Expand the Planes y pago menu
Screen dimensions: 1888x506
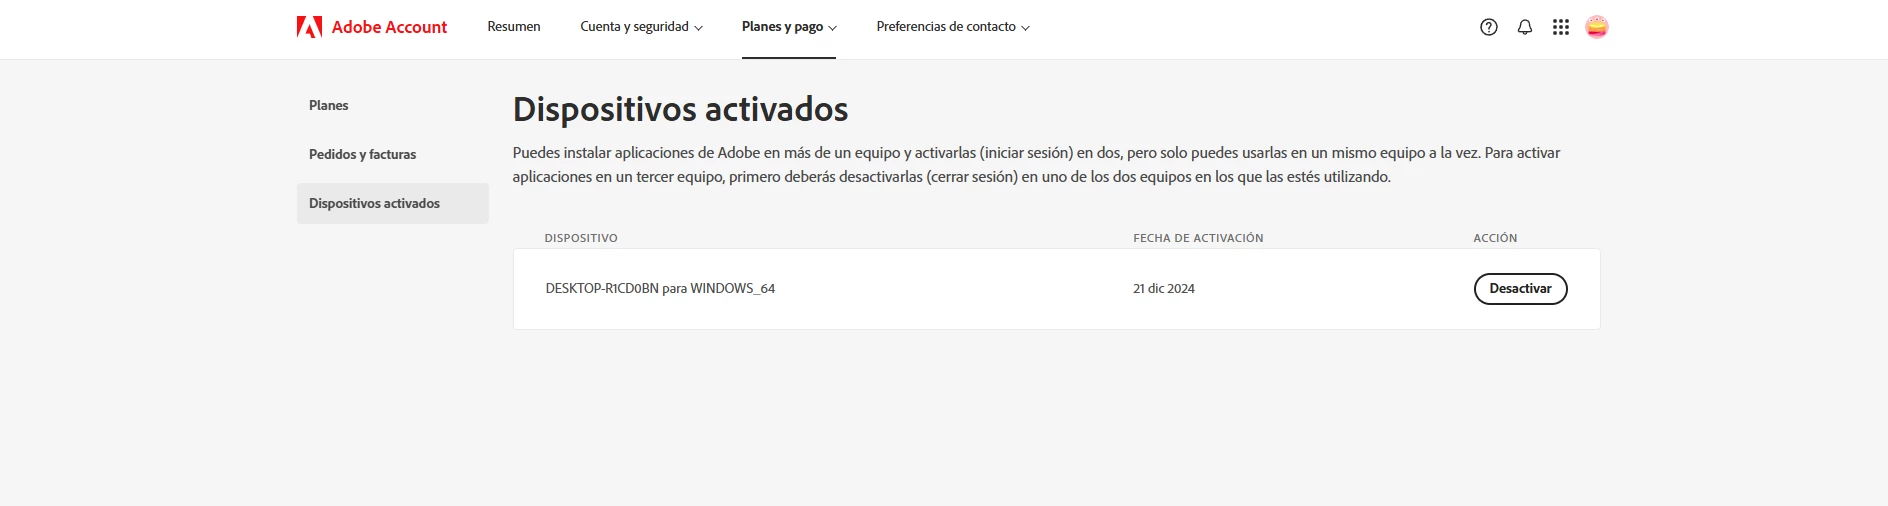point(789,27)
